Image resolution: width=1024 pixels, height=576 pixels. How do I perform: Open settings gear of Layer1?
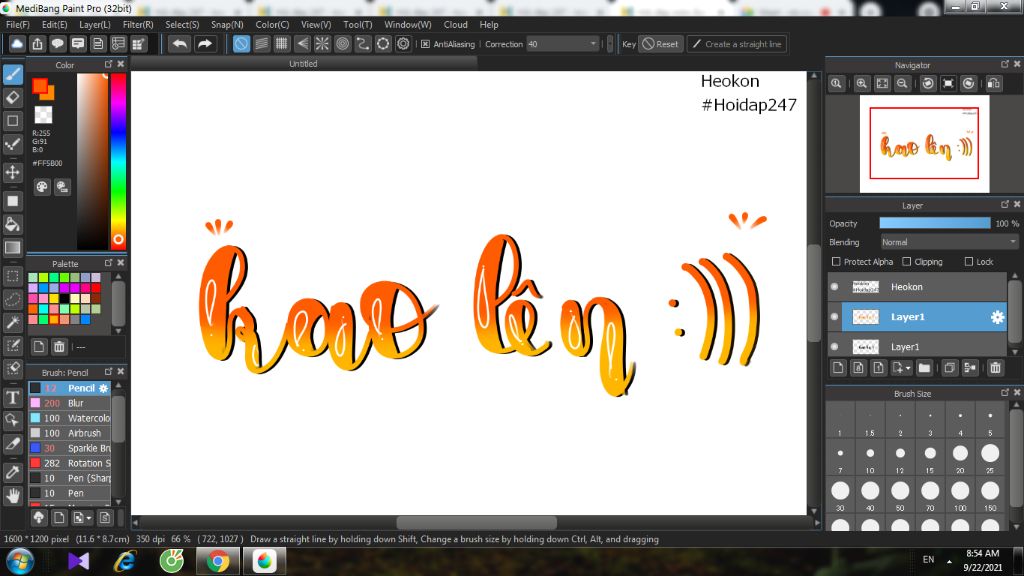[x=997, y=317]
